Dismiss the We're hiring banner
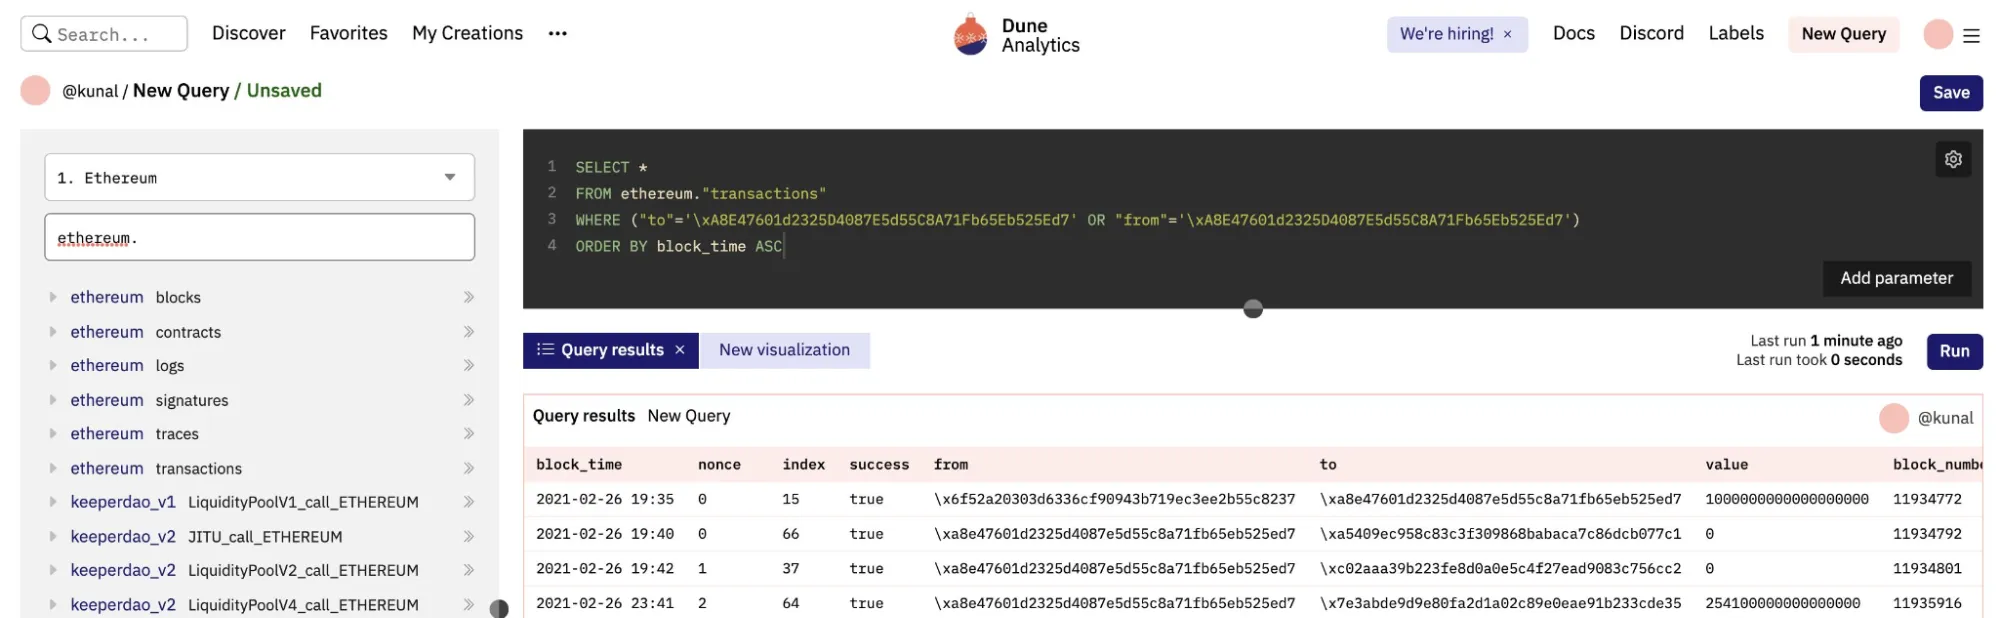 [1507, 35]
